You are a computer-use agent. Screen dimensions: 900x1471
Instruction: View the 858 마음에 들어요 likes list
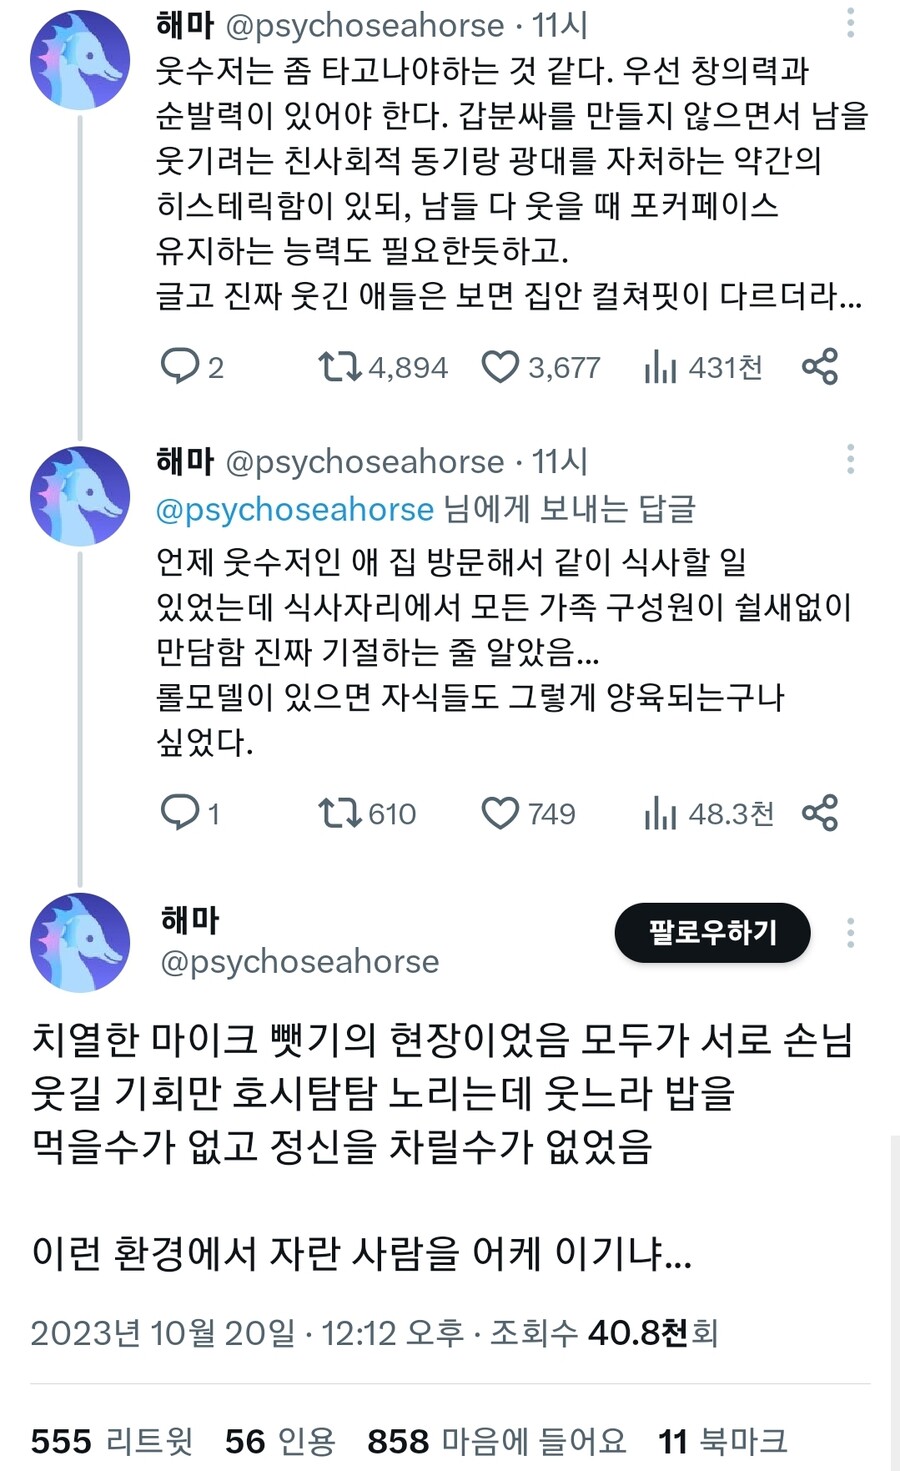pyautogui.click(x=497, y=1441)
